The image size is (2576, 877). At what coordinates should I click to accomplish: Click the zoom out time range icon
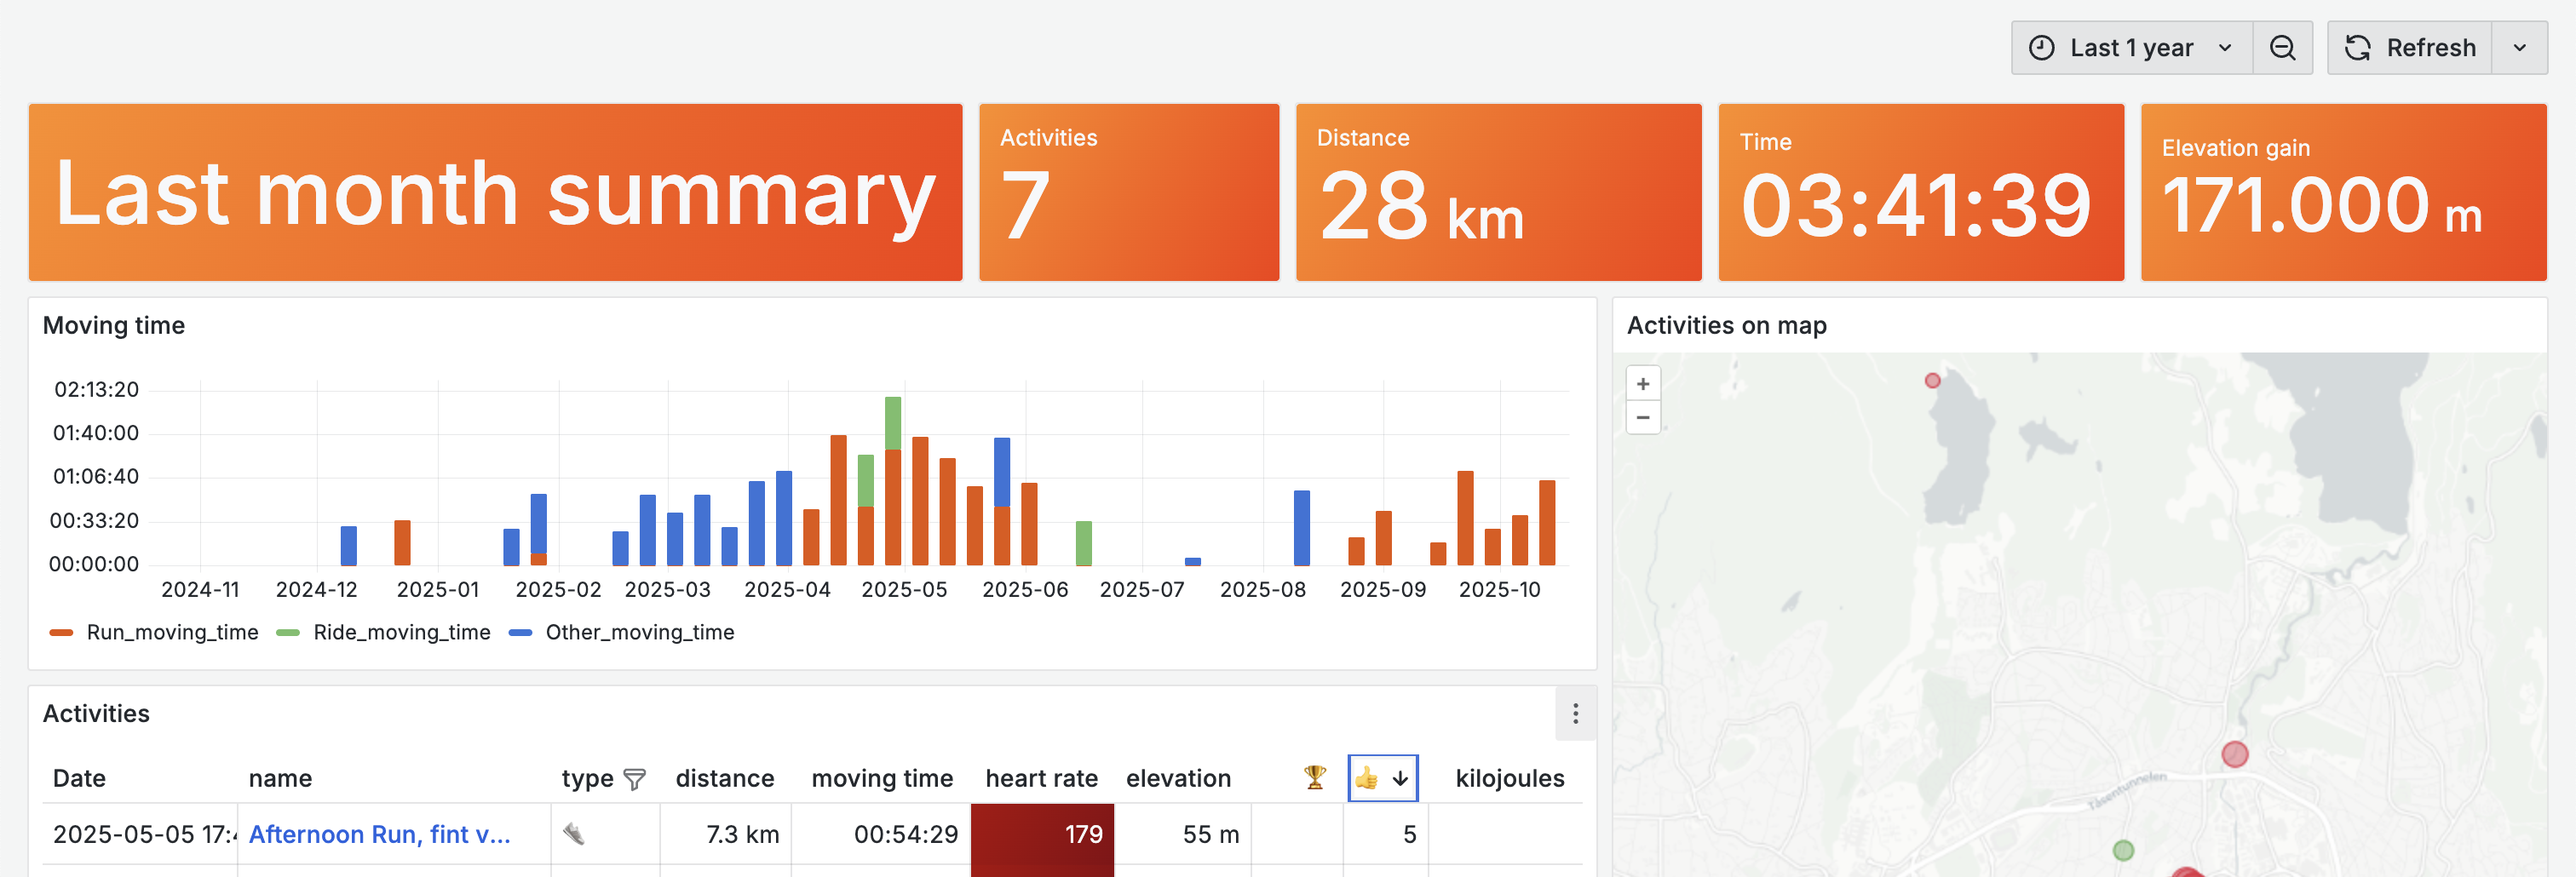(x=2282, y=48)
